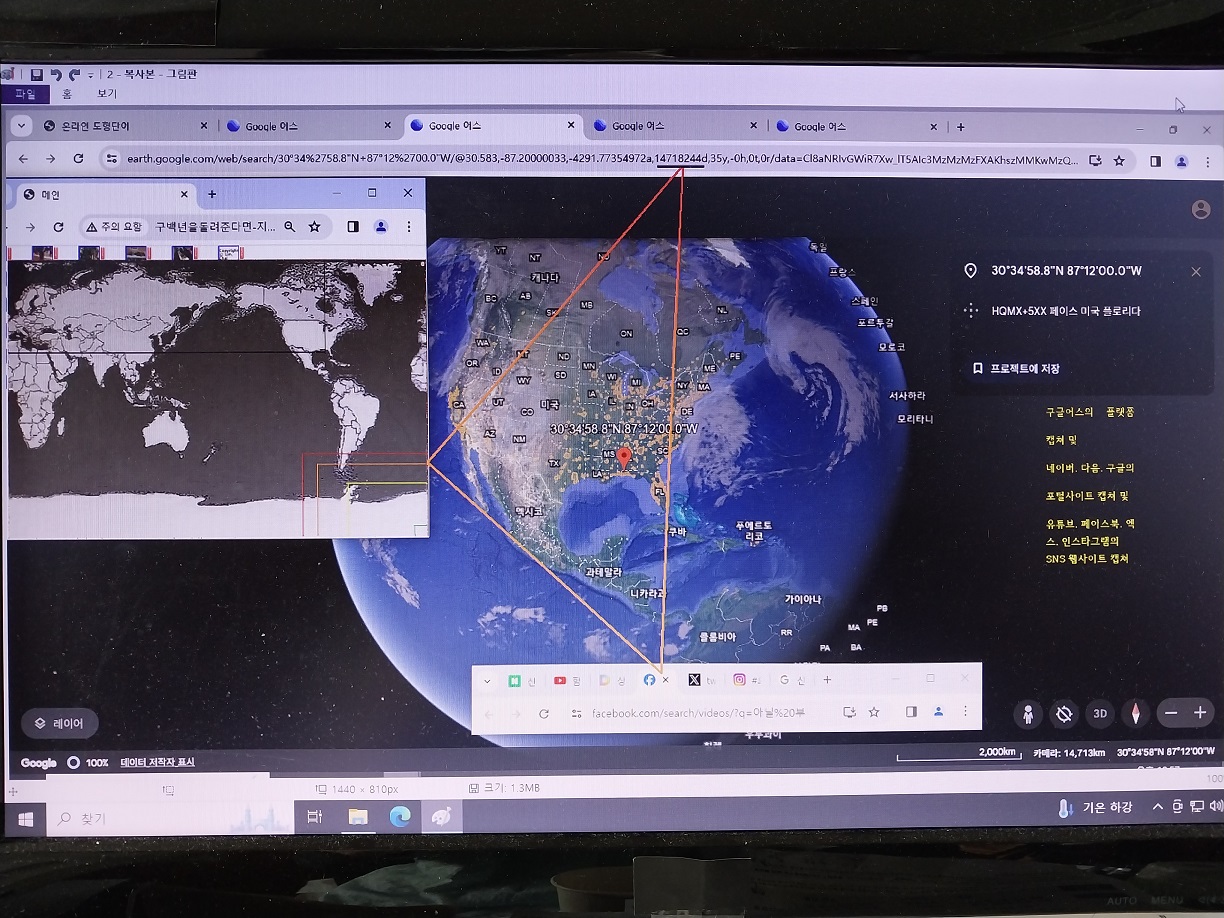Expand the system tray hidden icons
This screenshot has width=1224, height=918.
[x=1158, y=807]
